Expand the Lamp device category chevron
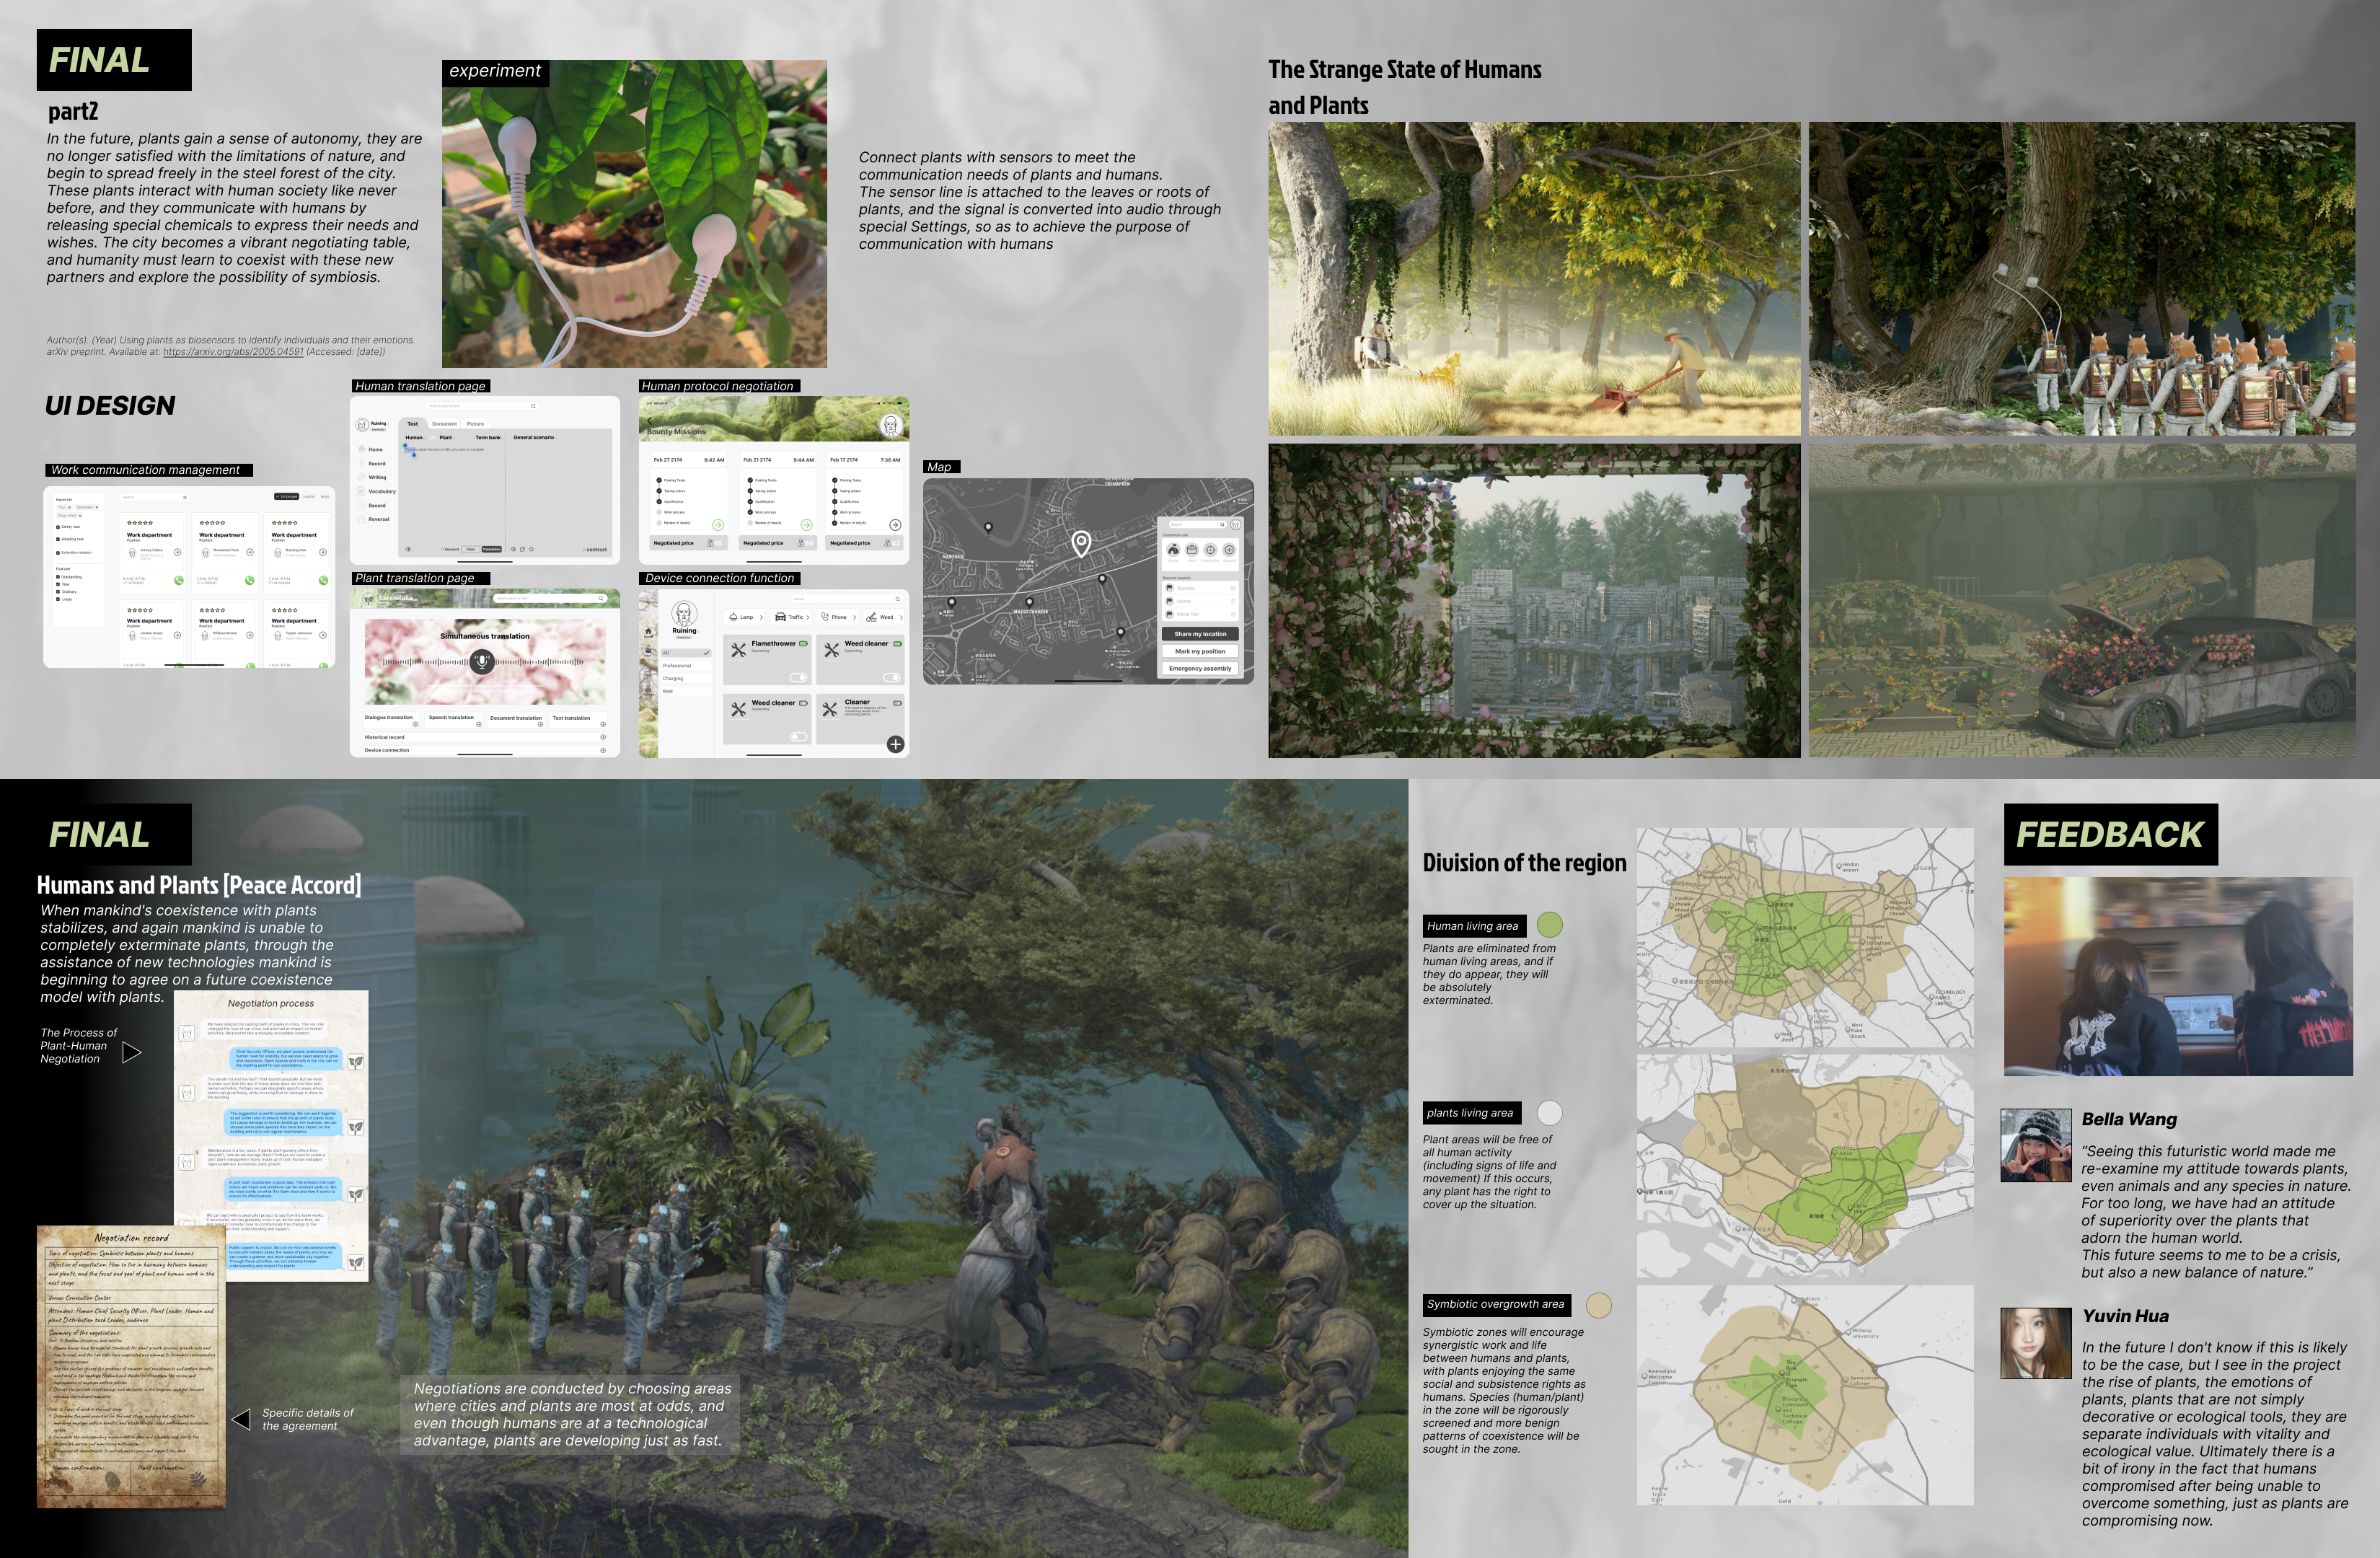Screen dimensions: 2380x1558 [x=761, y=617]
